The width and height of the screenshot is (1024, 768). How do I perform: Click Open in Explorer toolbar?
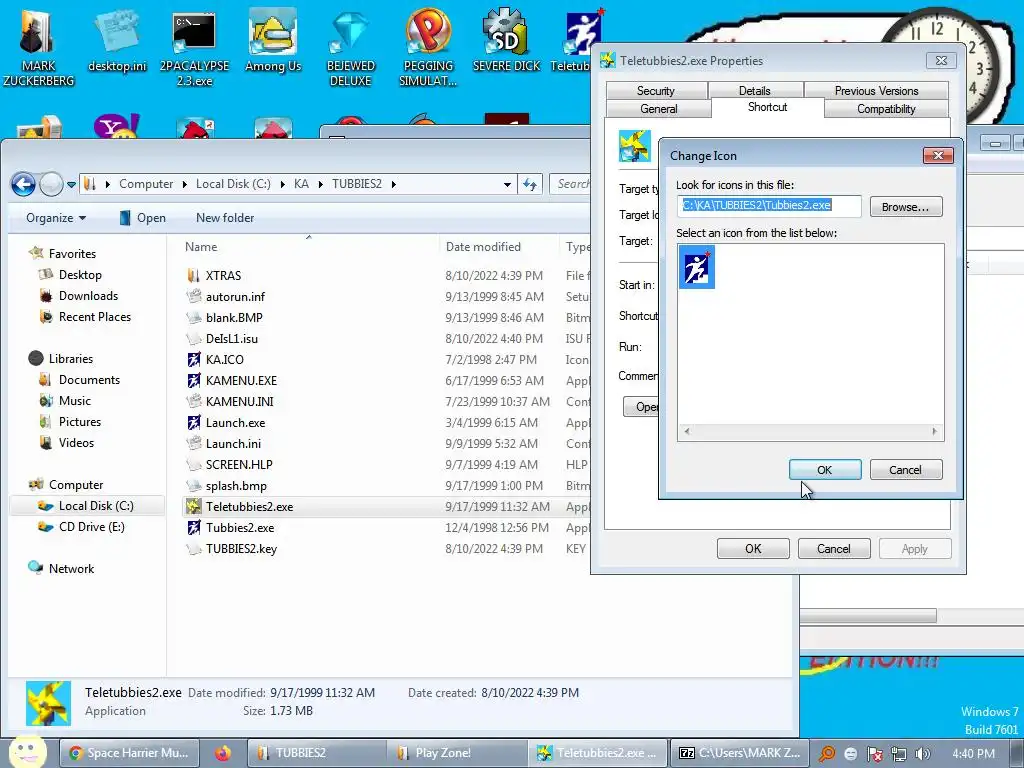pyautogui.click(x=143, y=218)
